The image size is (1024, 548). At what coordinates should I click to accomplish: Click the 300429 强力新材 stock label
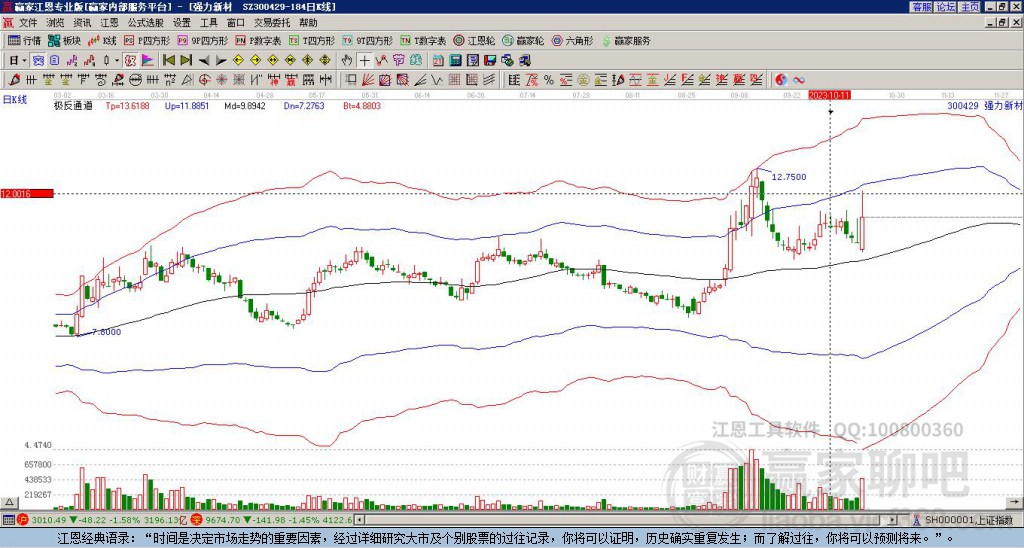[985, 105]
